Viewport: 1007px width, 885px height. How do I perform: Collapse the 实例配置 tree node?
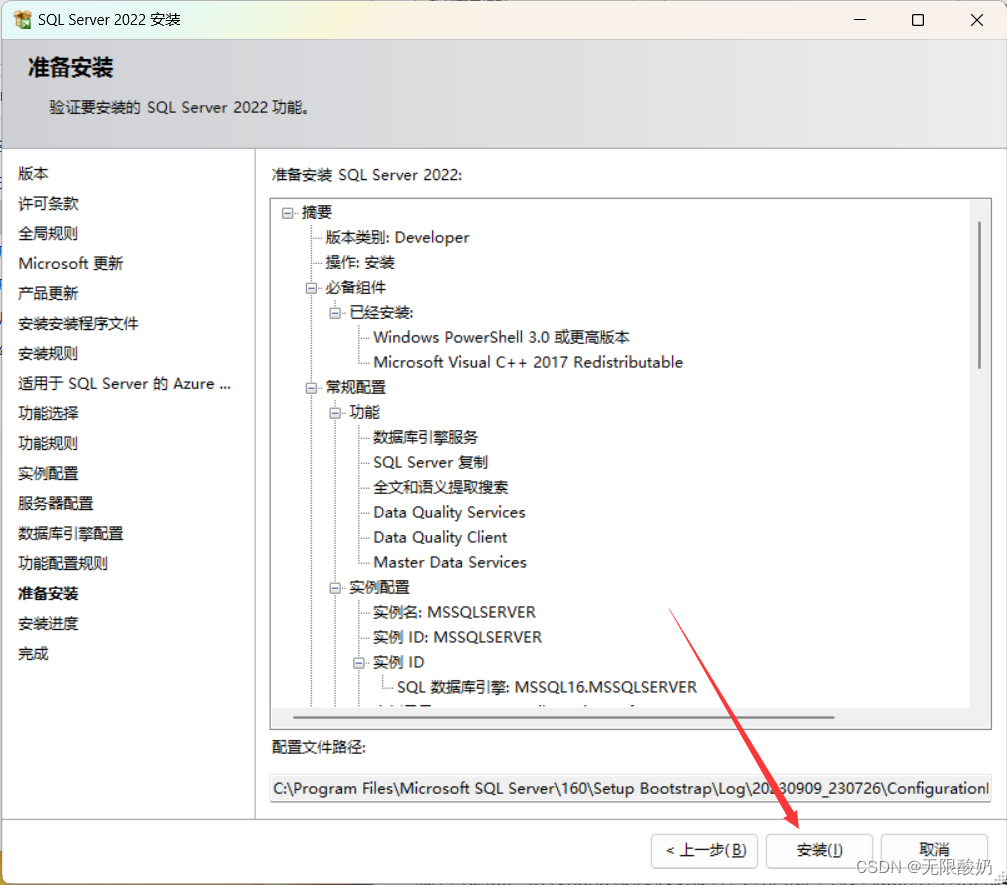tap(336, 588)
